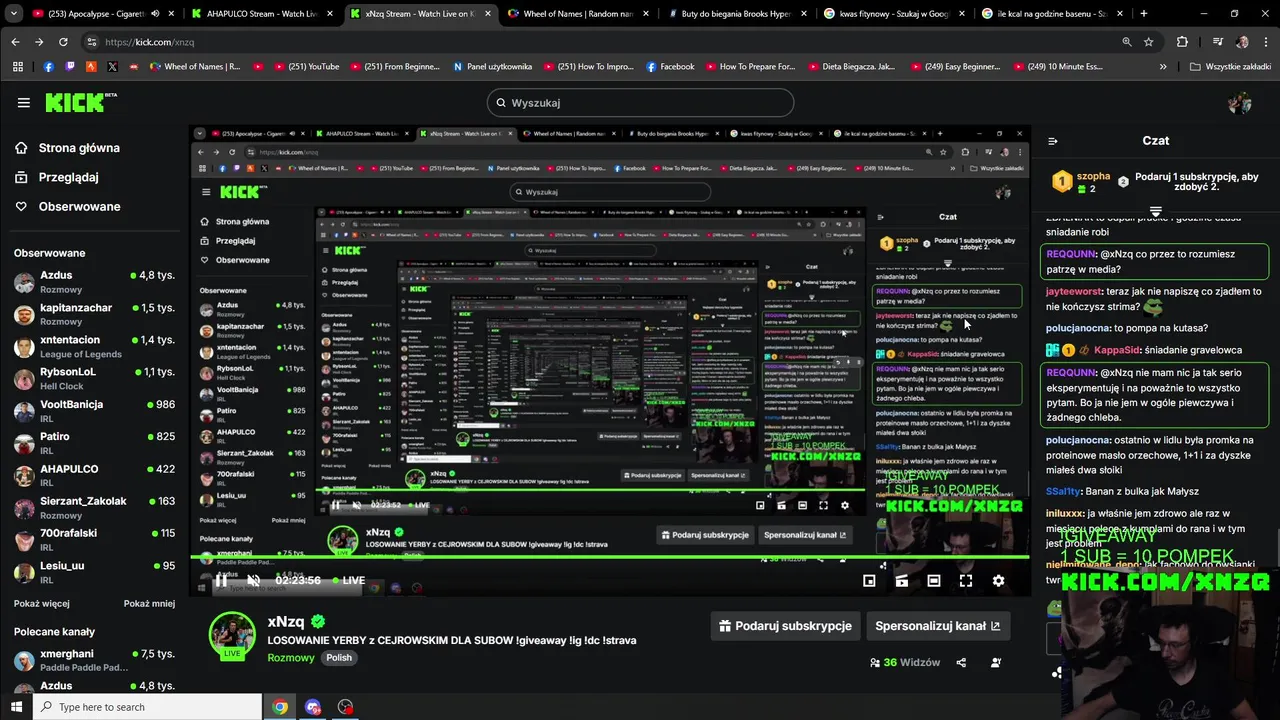Click Windows Type here to search box
This screenshot has width=1280, height=720.
(x=146, y=707)
